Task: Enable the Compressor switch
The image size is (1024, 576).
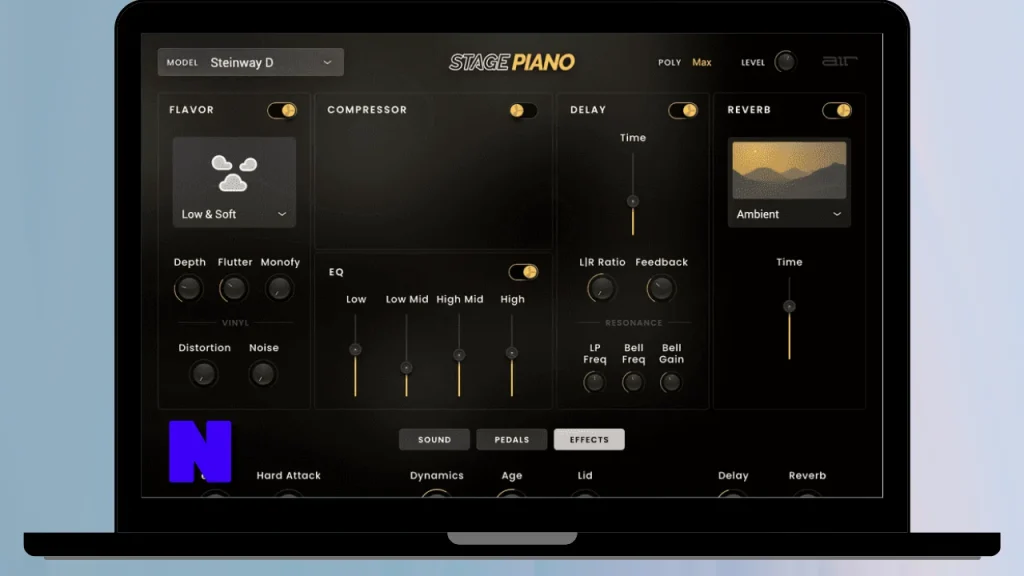Action: (x=523, y=110)
